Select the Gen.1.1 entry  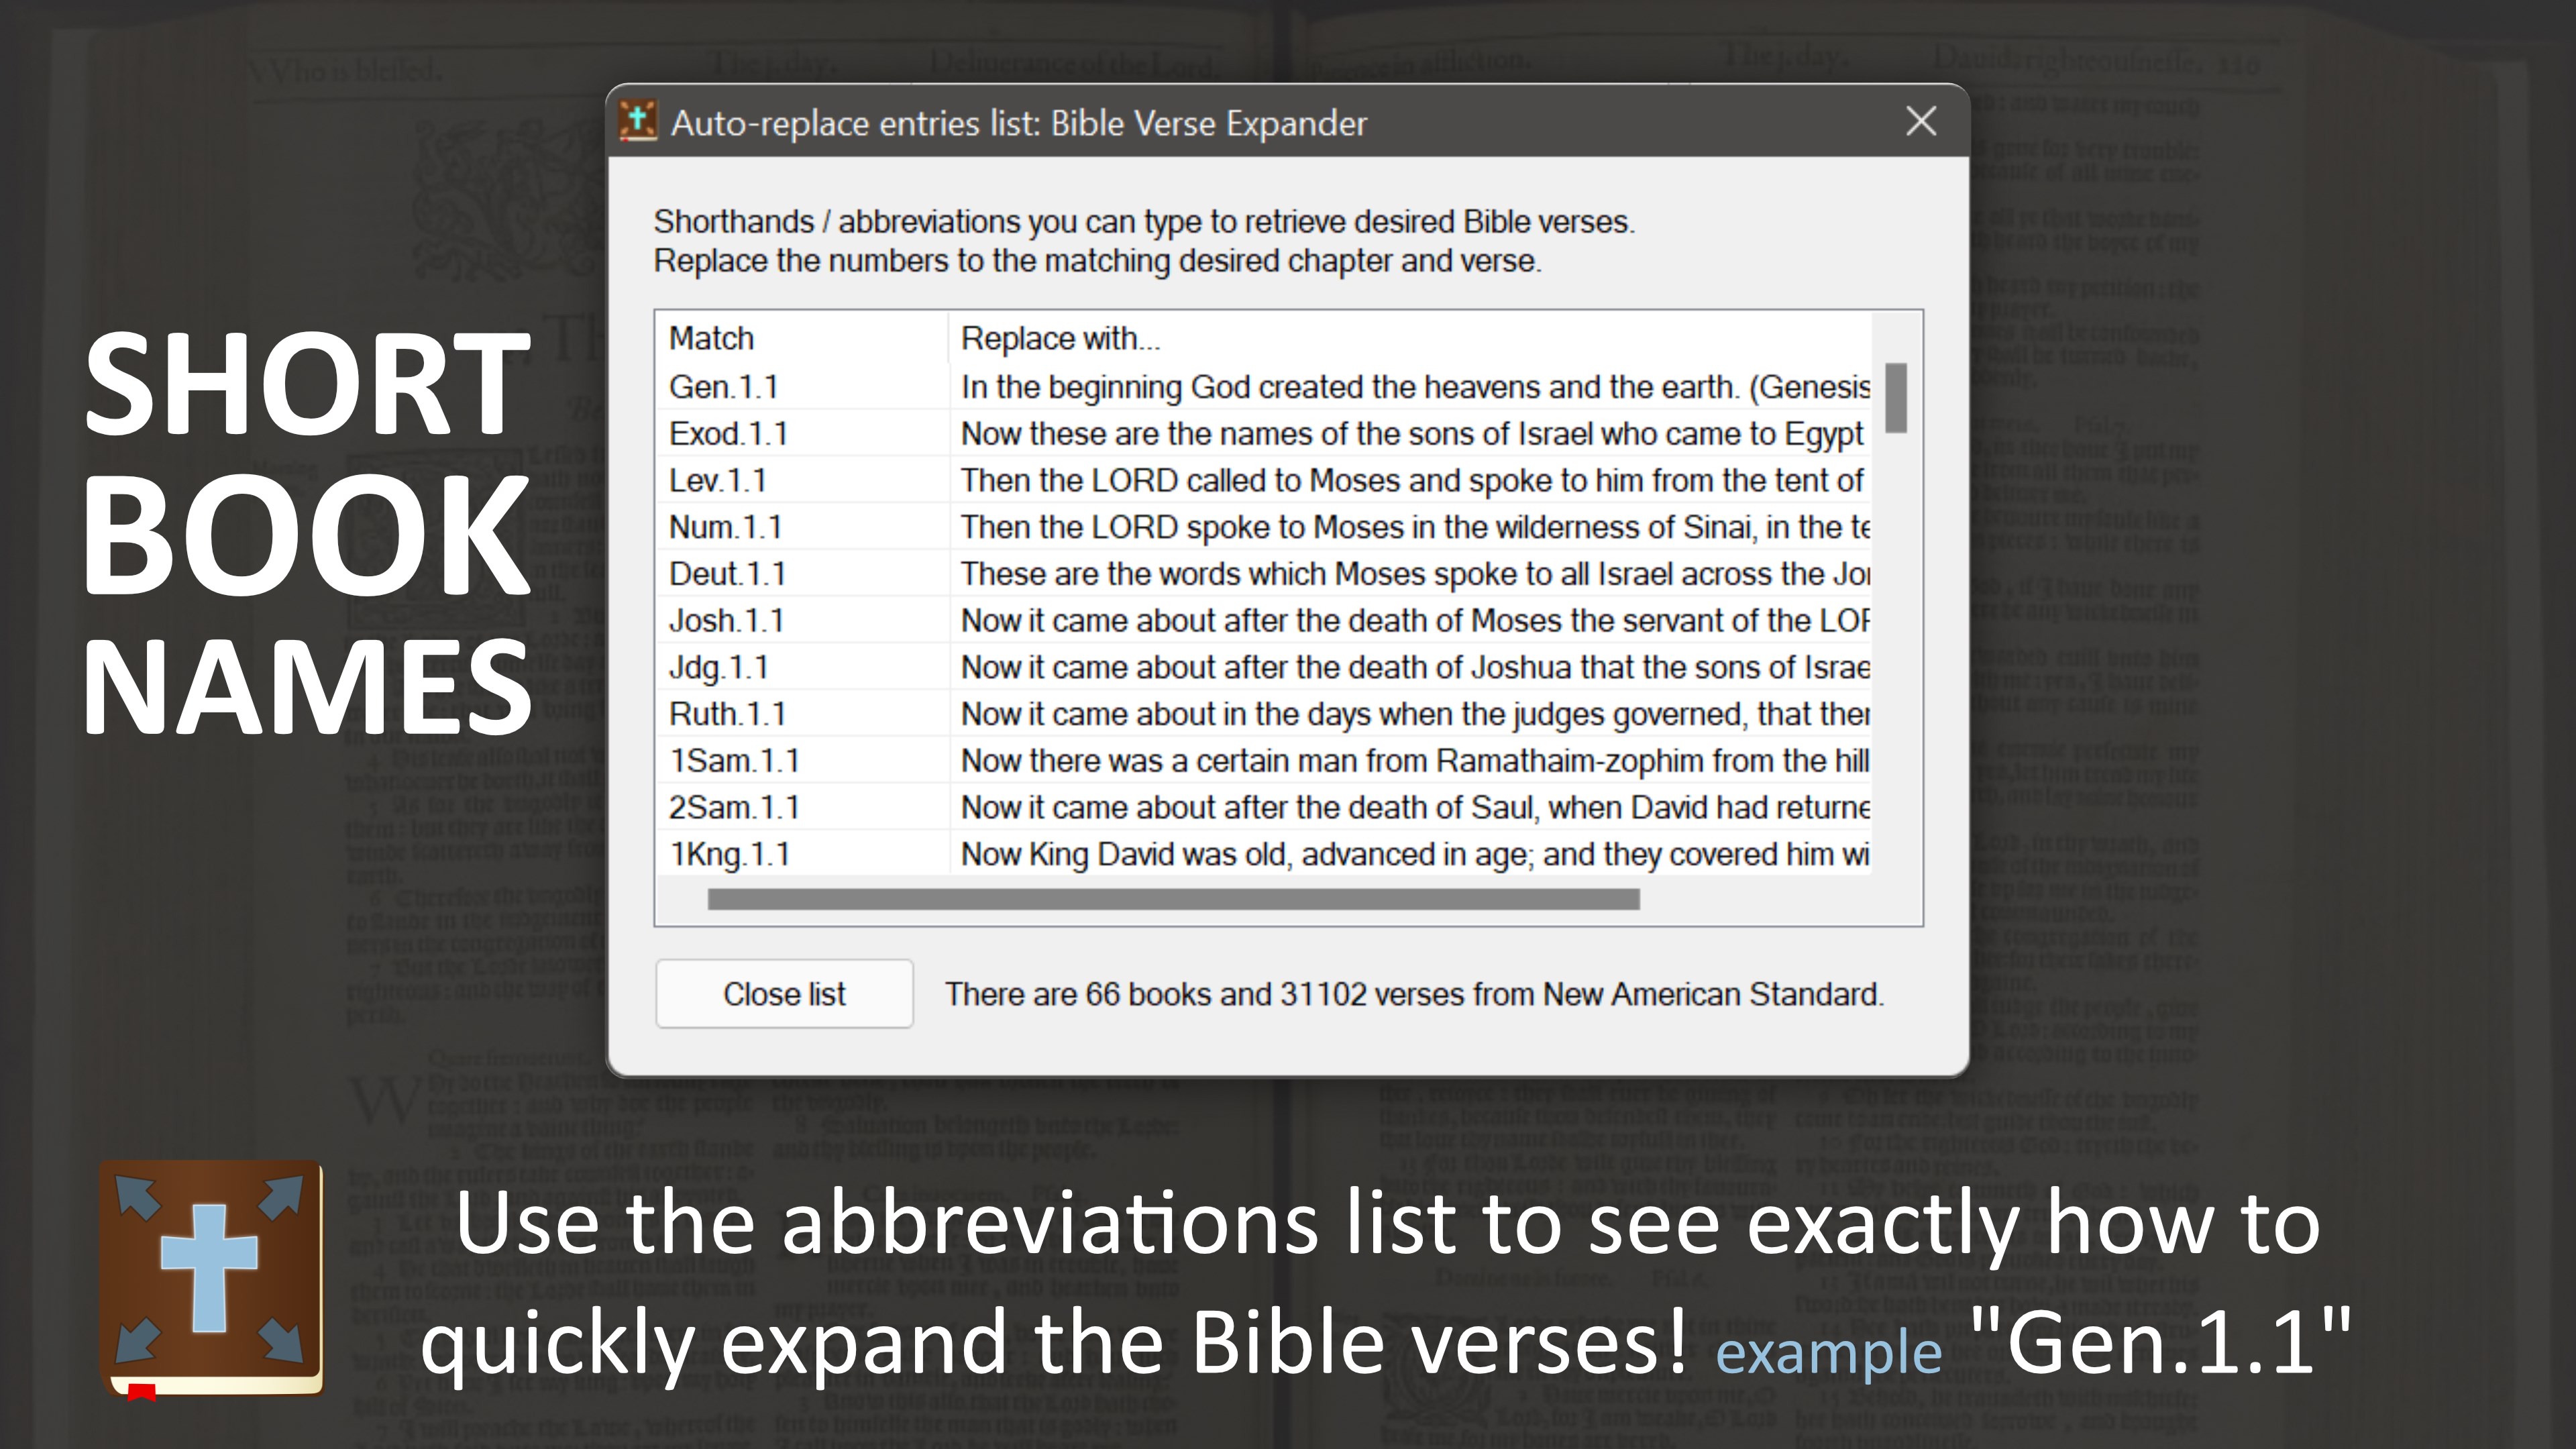pos(724,387)
